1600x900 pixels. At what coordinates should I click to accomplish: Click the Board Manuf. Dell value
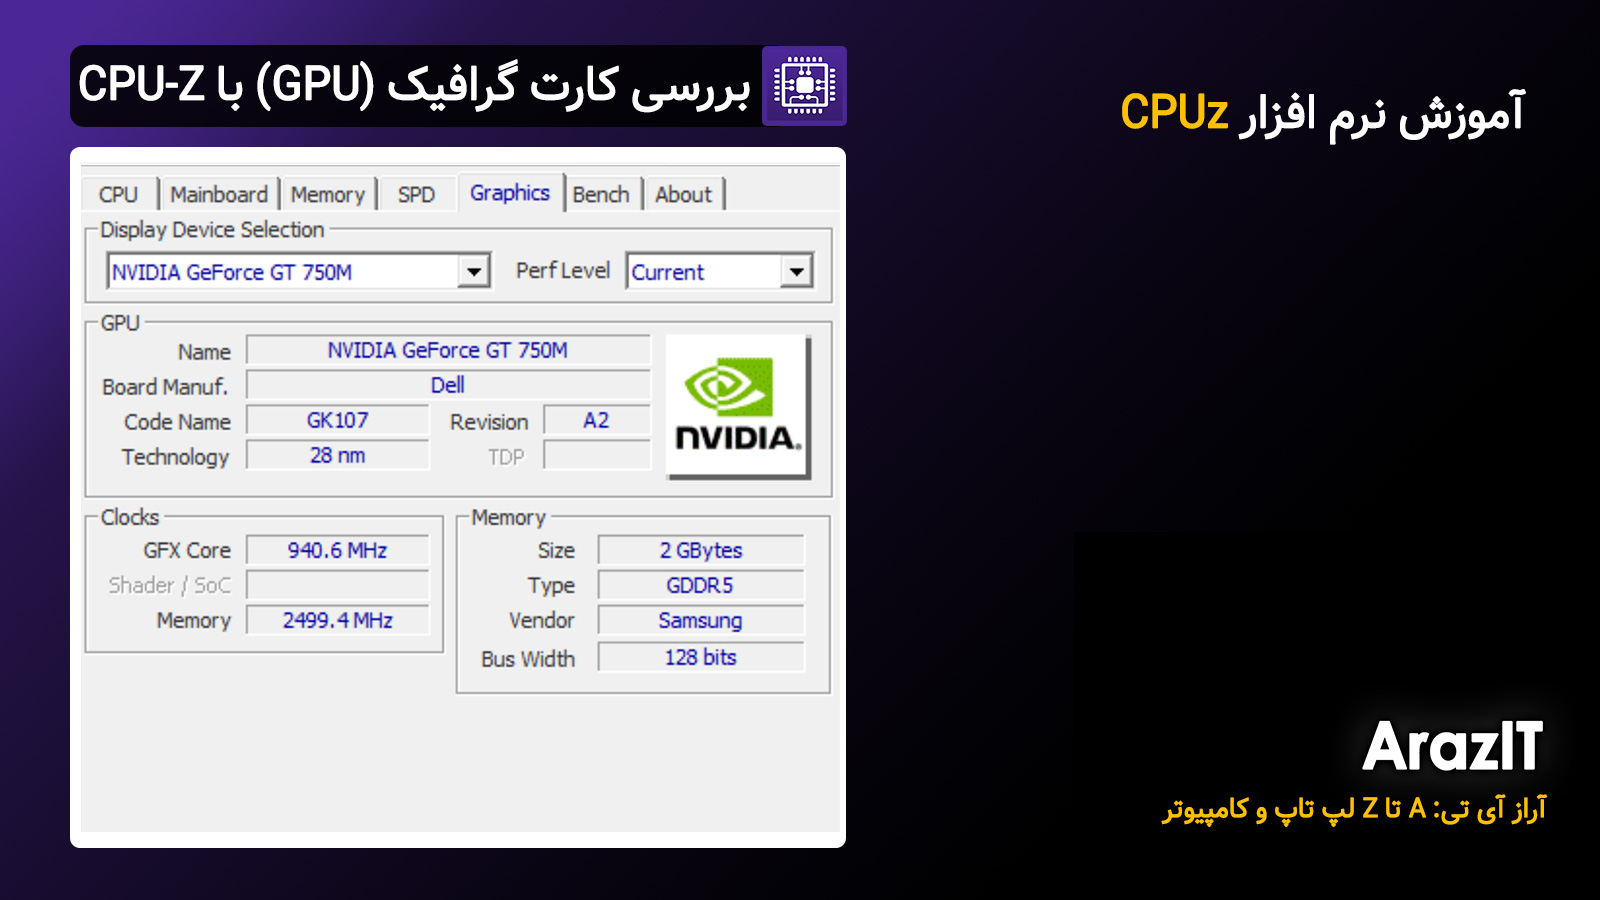(x=448, y=385)
